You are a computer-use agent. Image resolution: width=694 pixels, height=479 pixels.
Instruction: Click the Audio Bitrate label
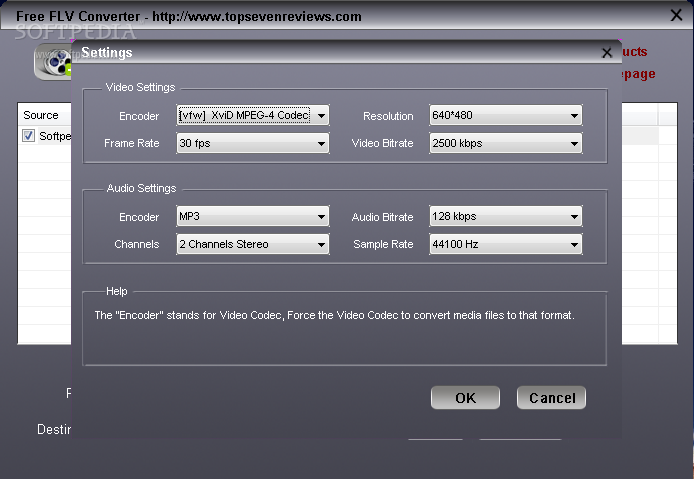382,217
